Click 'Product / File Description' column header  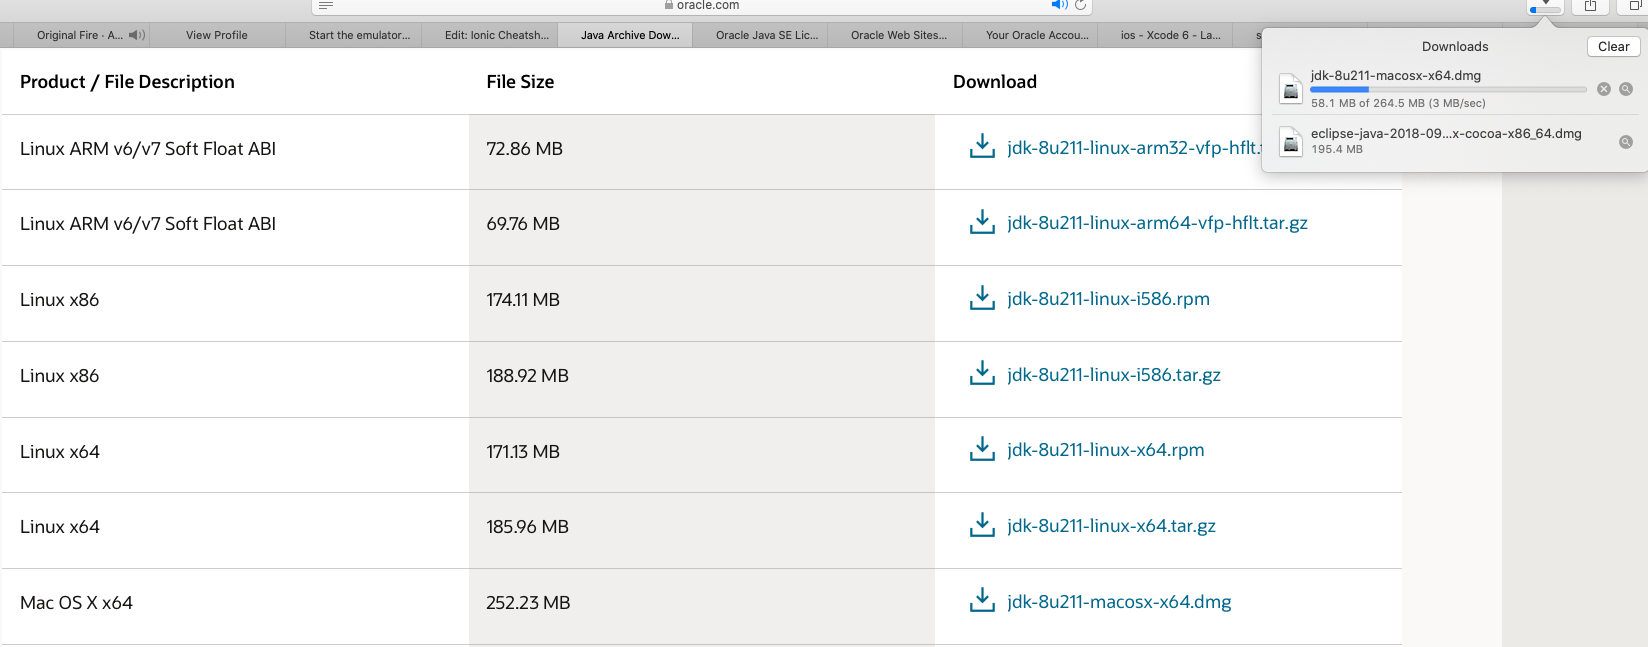(127, 82)
